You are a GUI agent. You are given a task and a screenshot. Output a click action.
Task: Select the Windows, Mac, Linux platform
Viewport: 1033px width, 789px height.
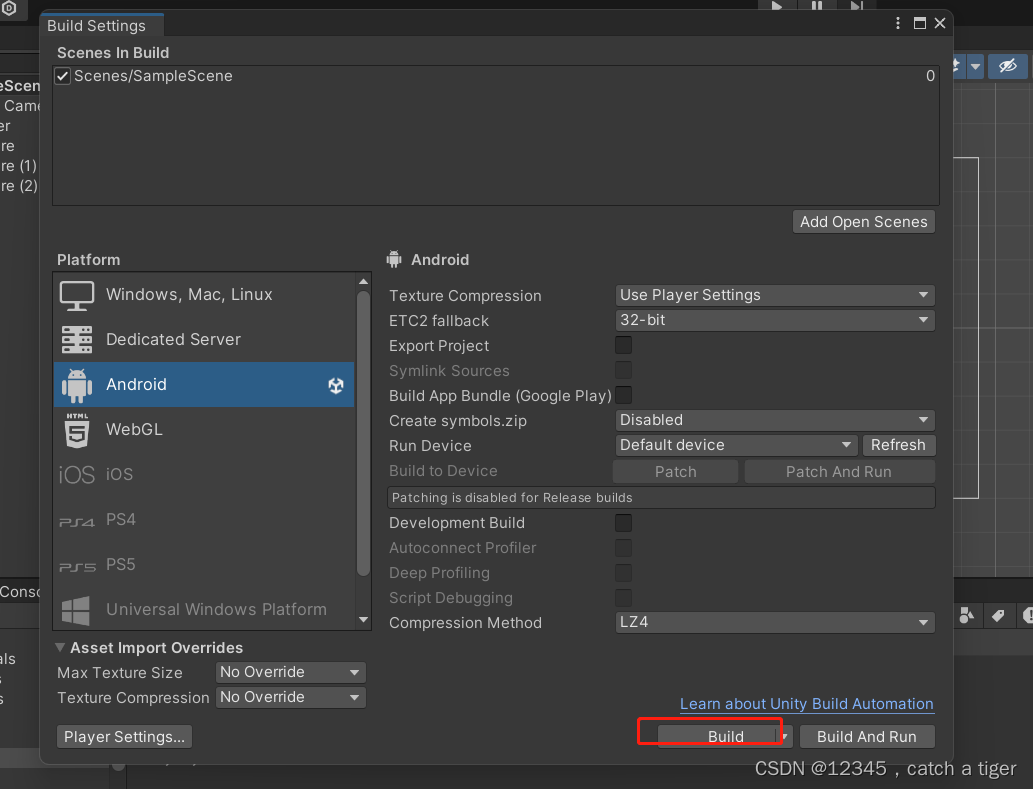[x=189, y=295]
